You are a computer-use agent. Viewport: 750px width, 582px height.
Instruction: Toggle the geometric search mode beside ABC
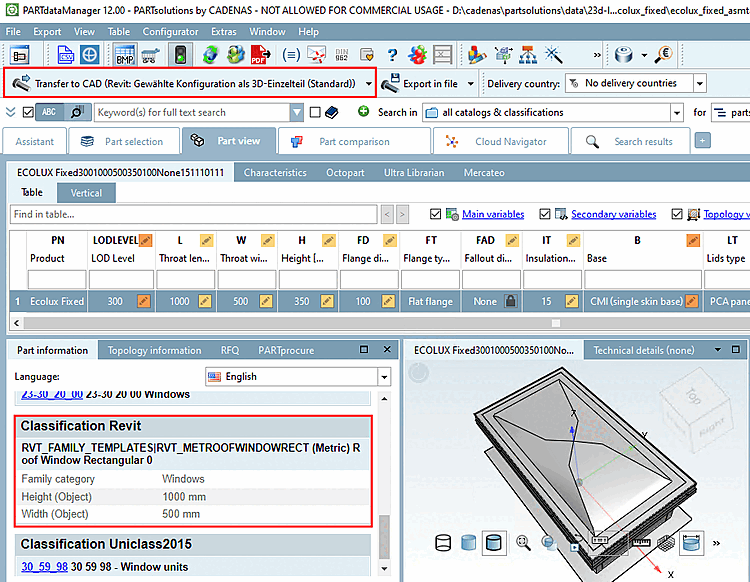coord(77,112)
